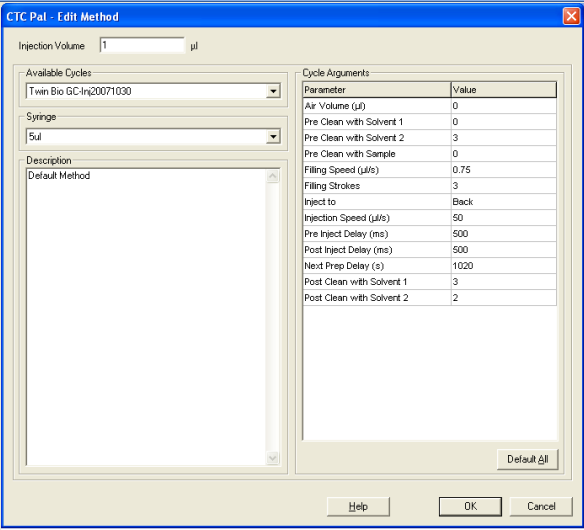Edit the Filling Strokes value cell
This screenshot has width=584, height=530.
tap(504, 186)
